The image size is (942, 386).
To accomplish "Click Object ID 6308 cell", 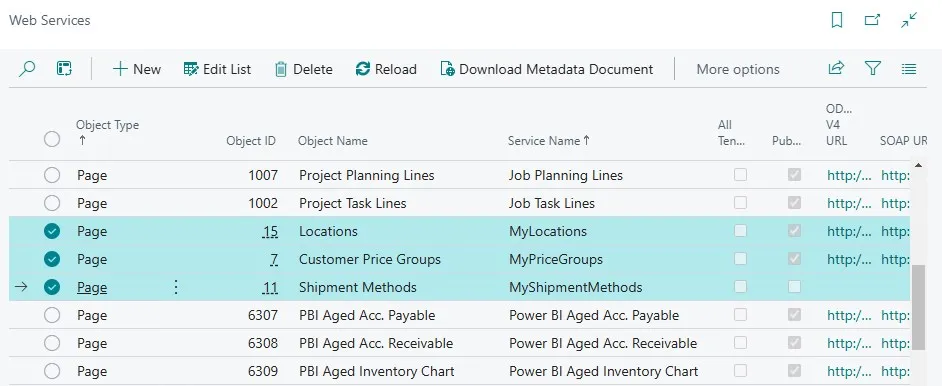I will tap(263, 343).
